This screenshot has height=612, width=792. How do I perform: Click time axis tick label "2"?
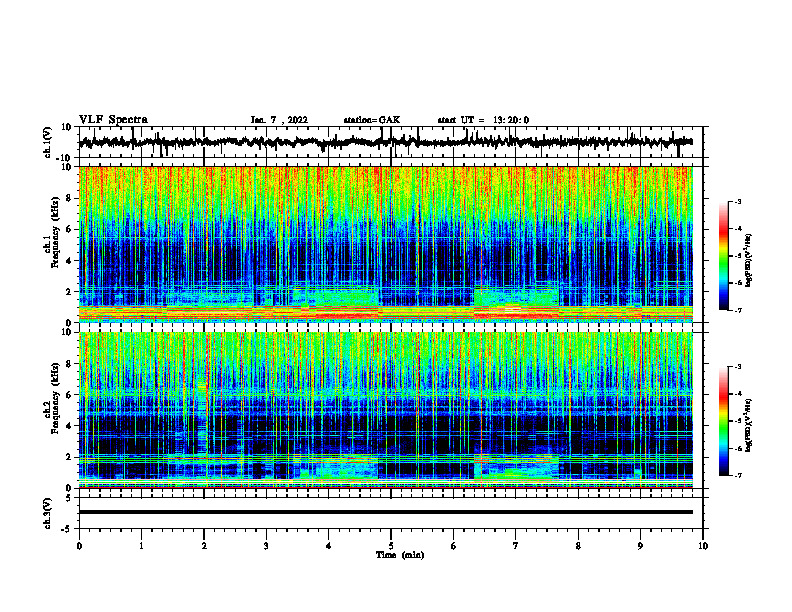(204, 546)
